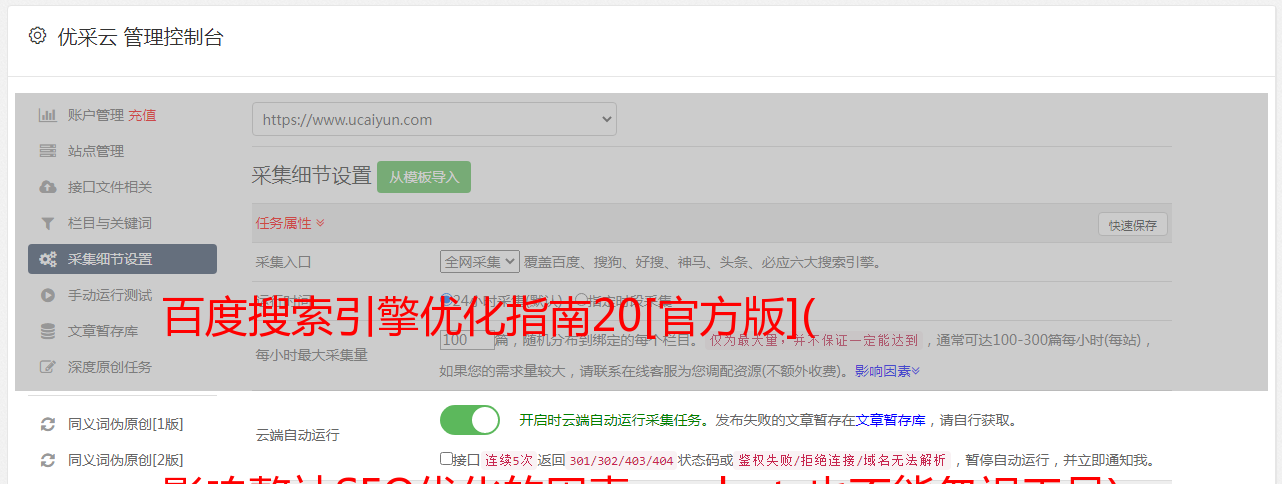Open 同义词伪原创[1版] sidebar item
Image resolution: width=1282 pixels, height=484 pixels.
[x=125, y=424]
